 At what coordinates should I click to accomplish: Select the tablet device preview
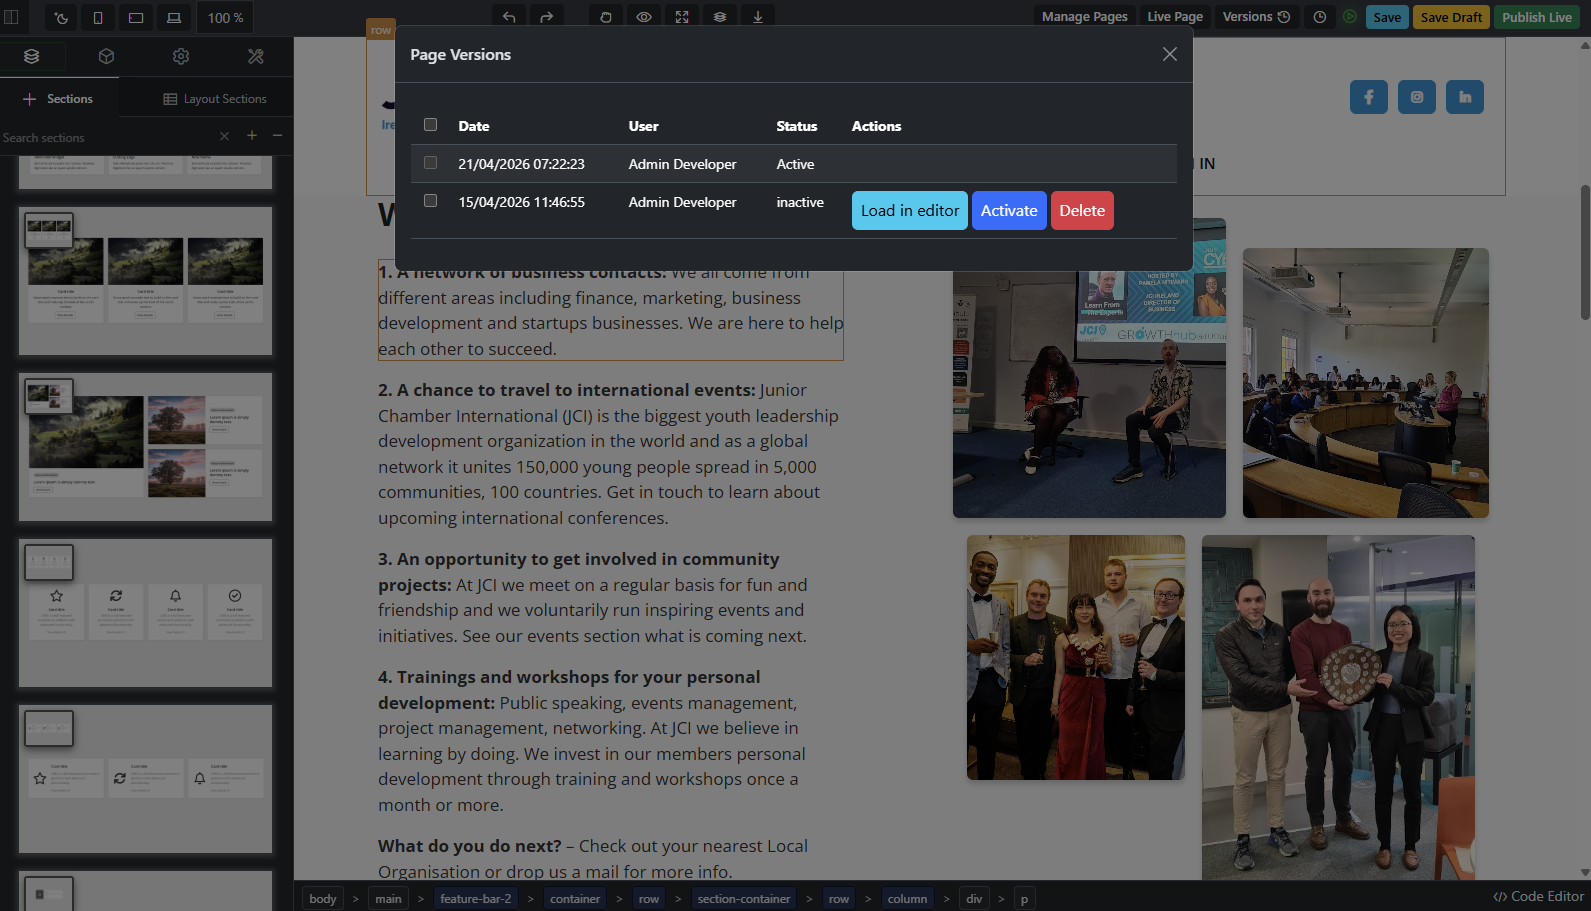coord(136,18)
